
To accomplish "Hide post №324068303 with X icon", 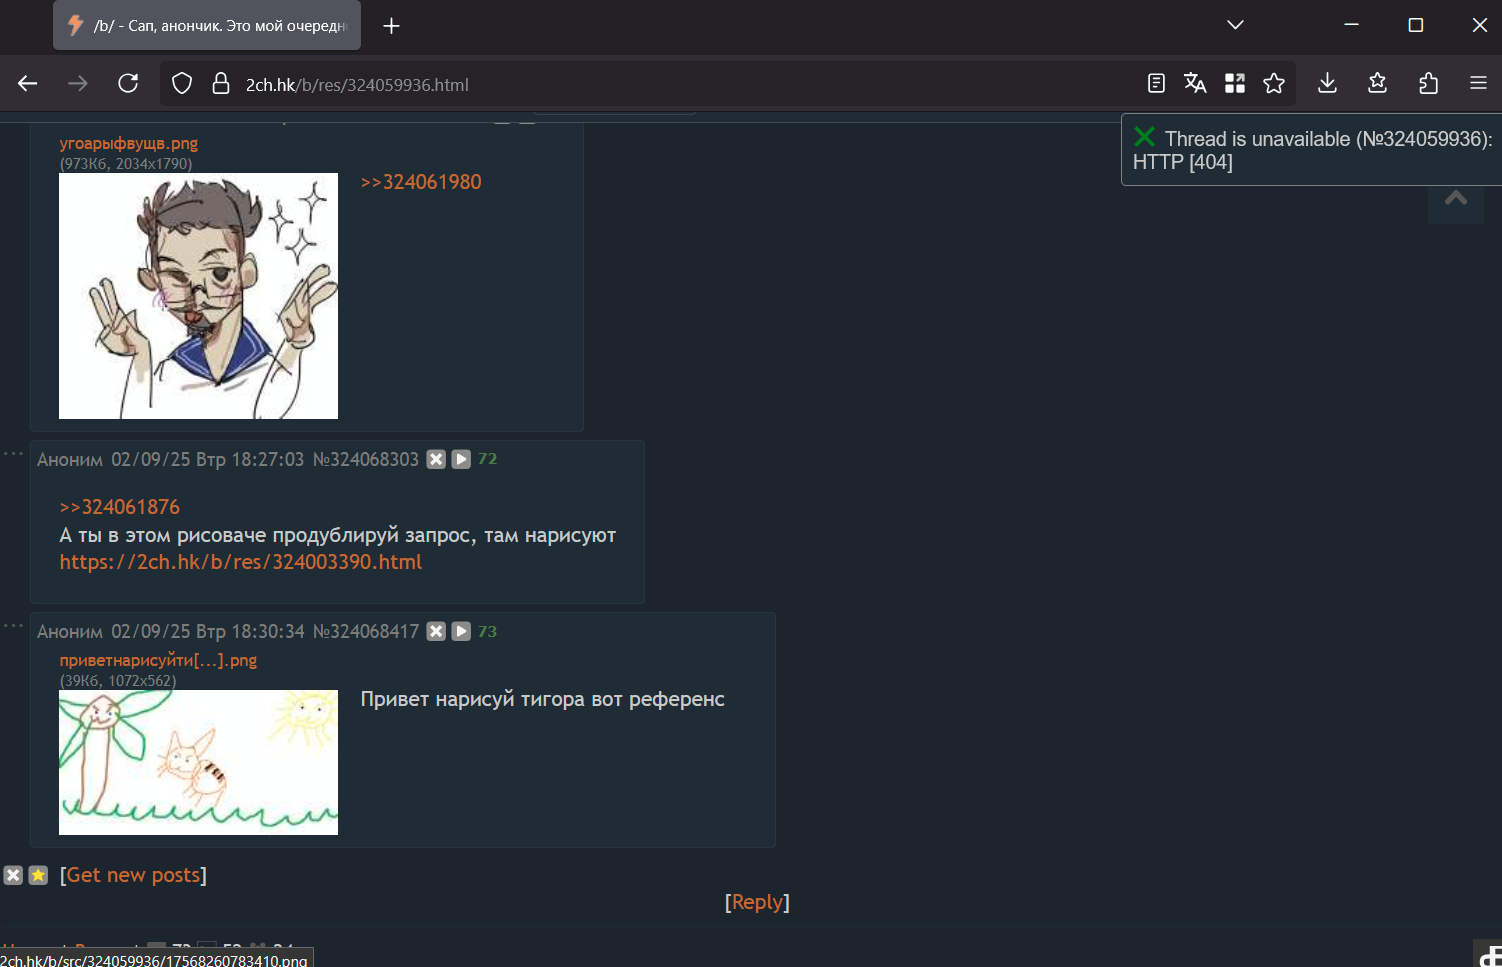I will coord(436,459).
